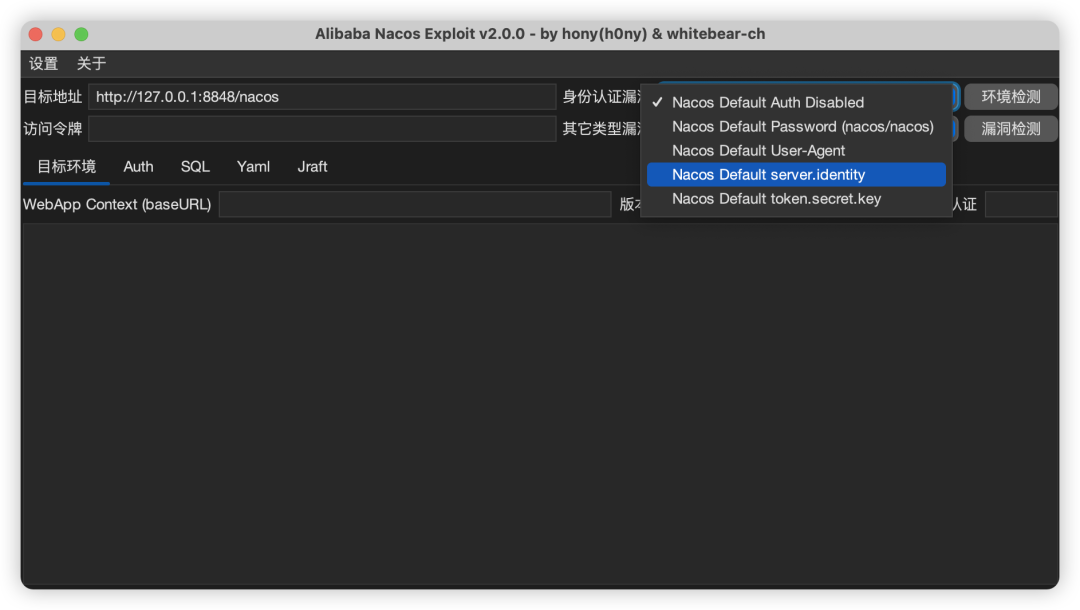Viewport: 1080px width, 610px height.
Task: Maximize the window with green button
Action: pyautogui.click(x=81, y=34)
